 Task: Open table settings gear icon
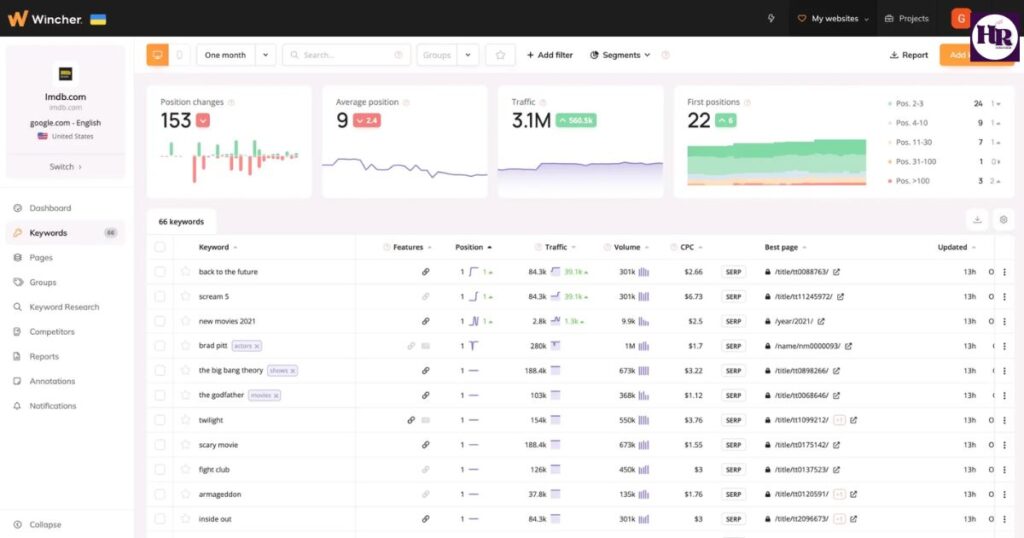[x=1003, y=220]
